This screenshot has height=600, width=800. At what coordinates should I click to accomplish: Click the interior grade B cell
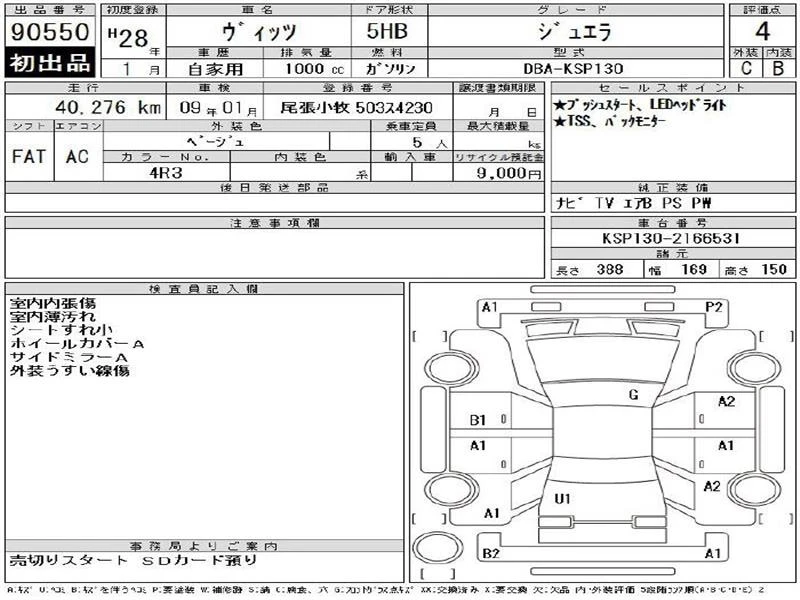pyautogui.click(x=779, y=68)
